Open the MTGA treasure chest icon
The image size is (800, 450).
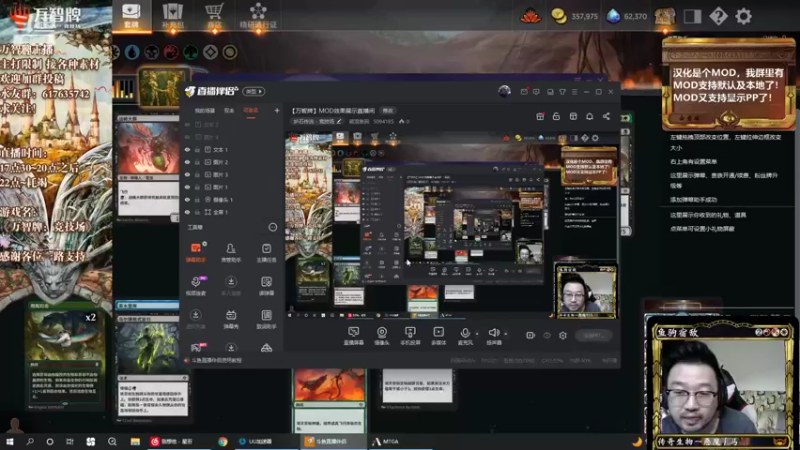(x=665, y=17)
